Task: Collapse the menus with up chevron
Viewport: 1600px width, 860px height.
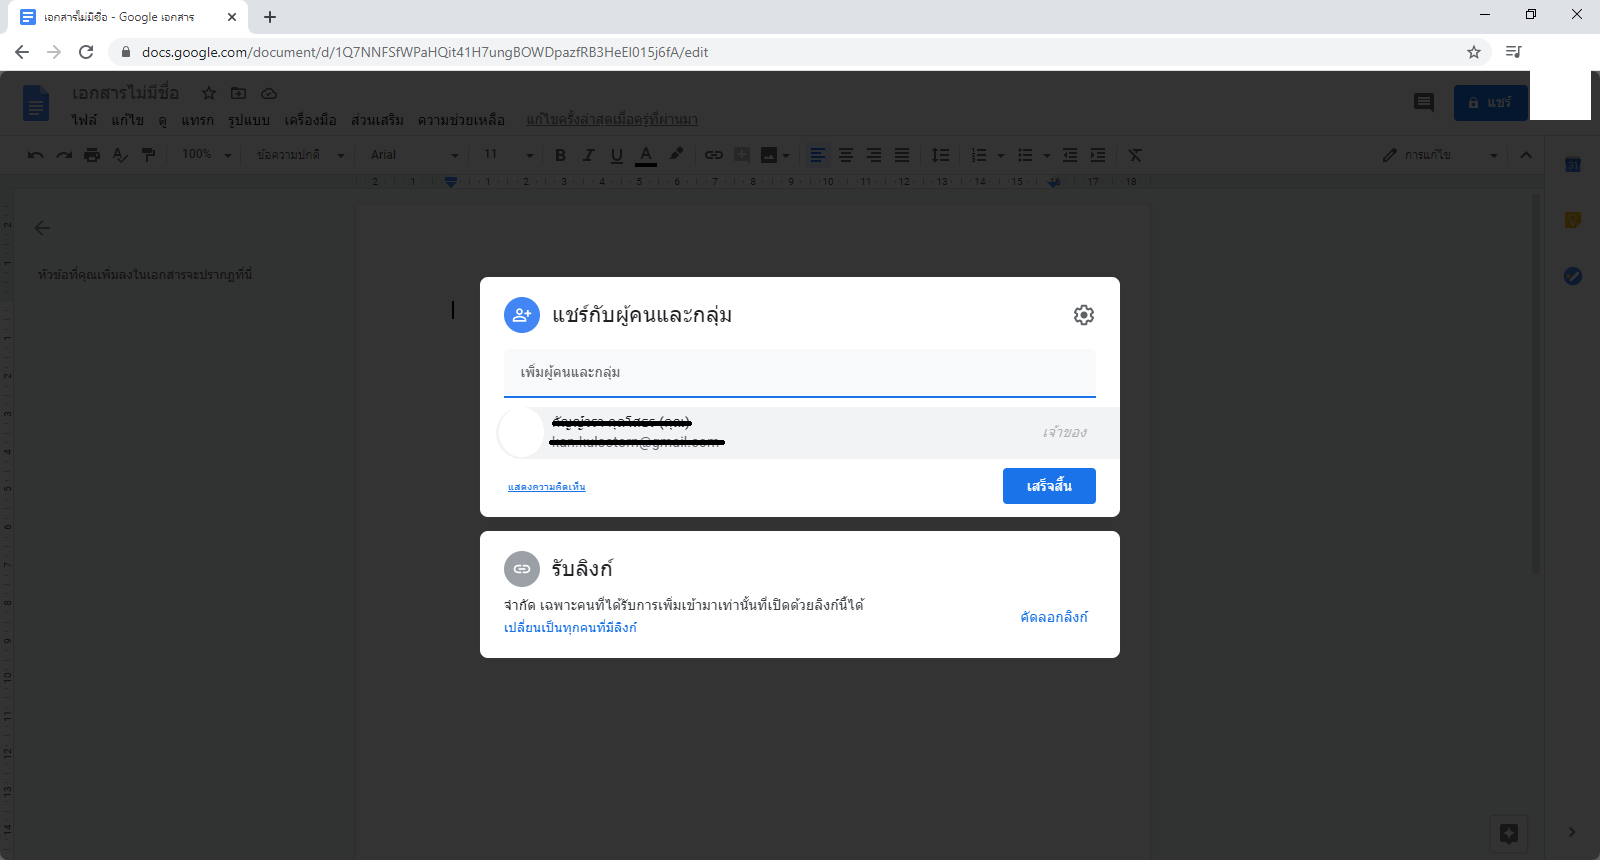Action: 1526,155
